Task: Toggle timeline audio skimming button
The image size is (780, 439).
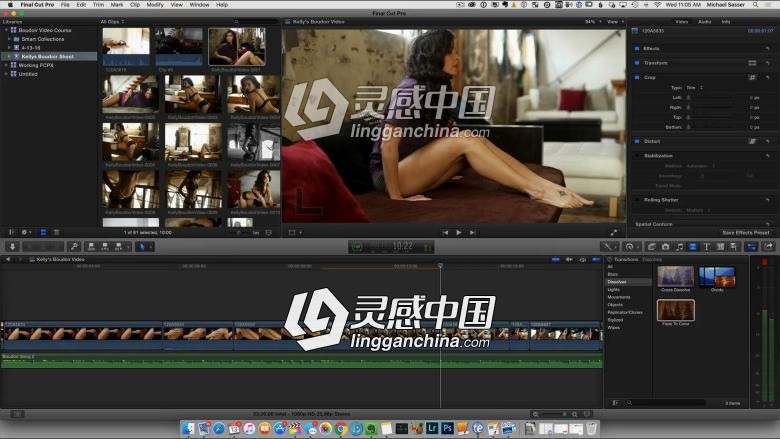Action: coord(569,260)
